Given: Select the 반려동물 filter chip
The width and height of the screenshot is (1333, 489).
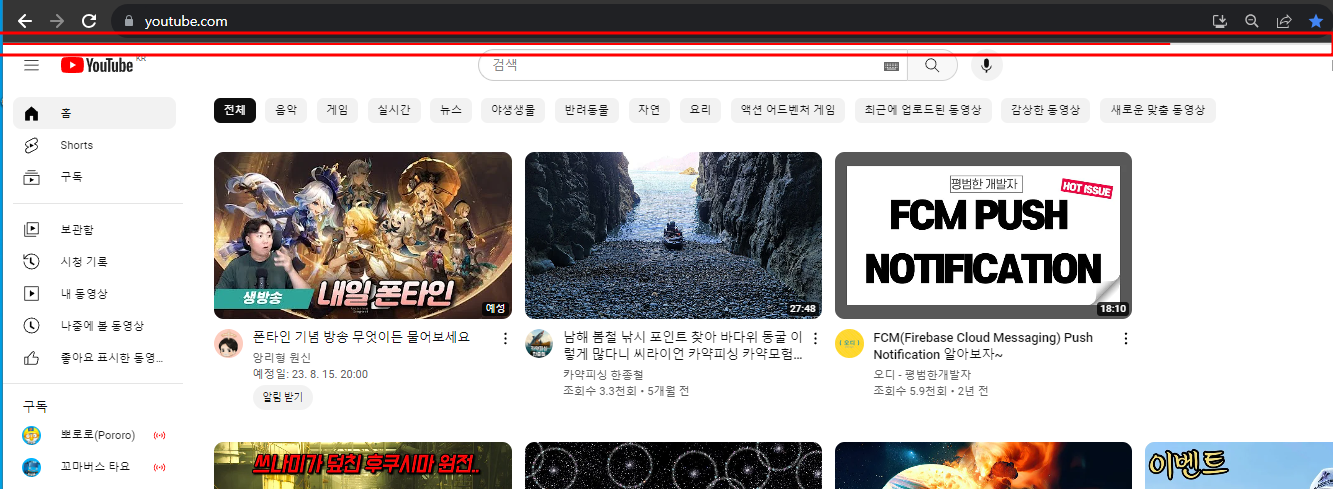Looking at the screenshot, I should 587,110.
